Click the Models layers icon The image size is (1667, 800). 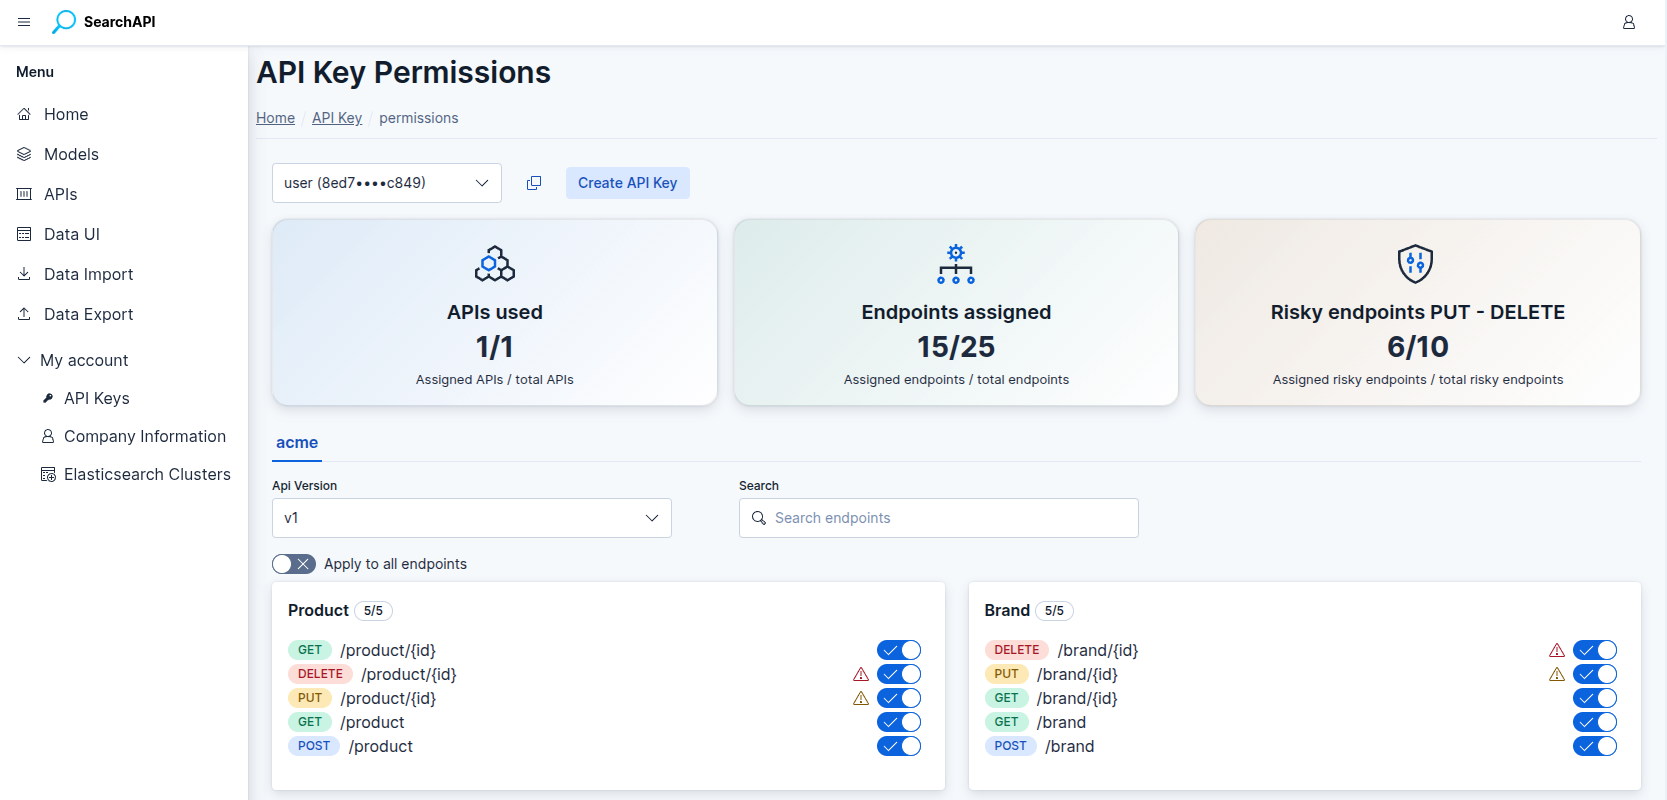tap(24, 154)
